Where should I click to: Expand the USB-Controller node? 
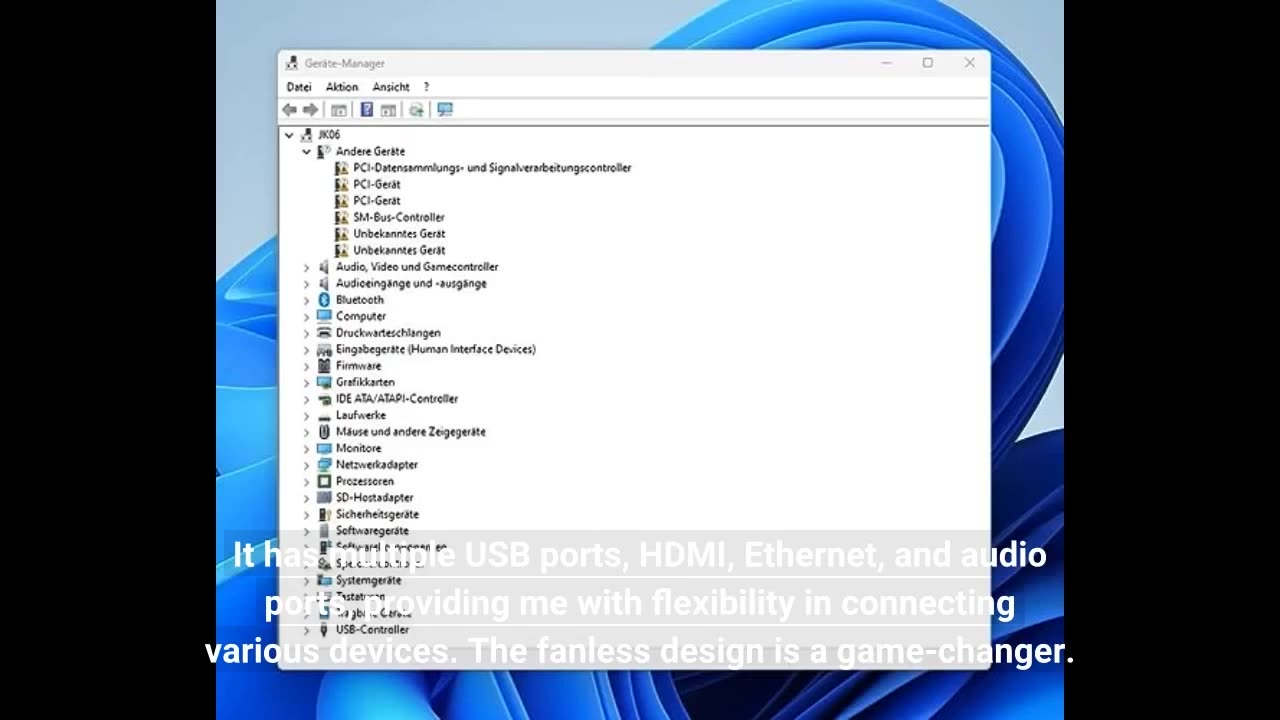pyautogui.click(x=307, y=630)
